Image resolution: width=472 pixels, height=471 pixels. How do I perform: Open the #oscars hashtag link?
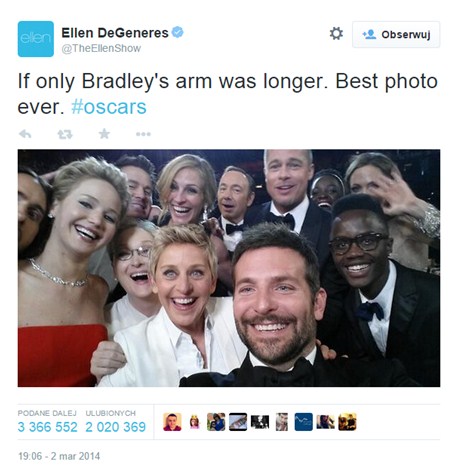click(x=109, y=107)
